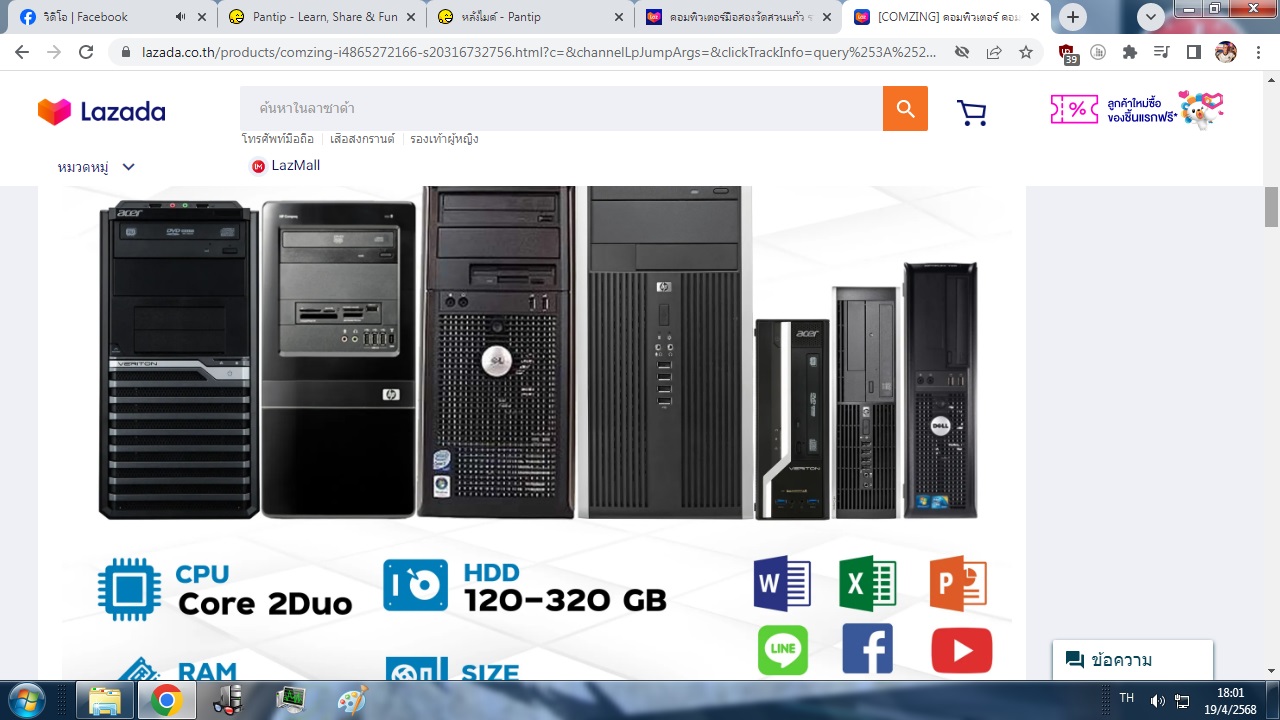This screenshot has width=1280, height=720.
Task: Toggle the browser side panel
Action: (x=1193, y=52)
